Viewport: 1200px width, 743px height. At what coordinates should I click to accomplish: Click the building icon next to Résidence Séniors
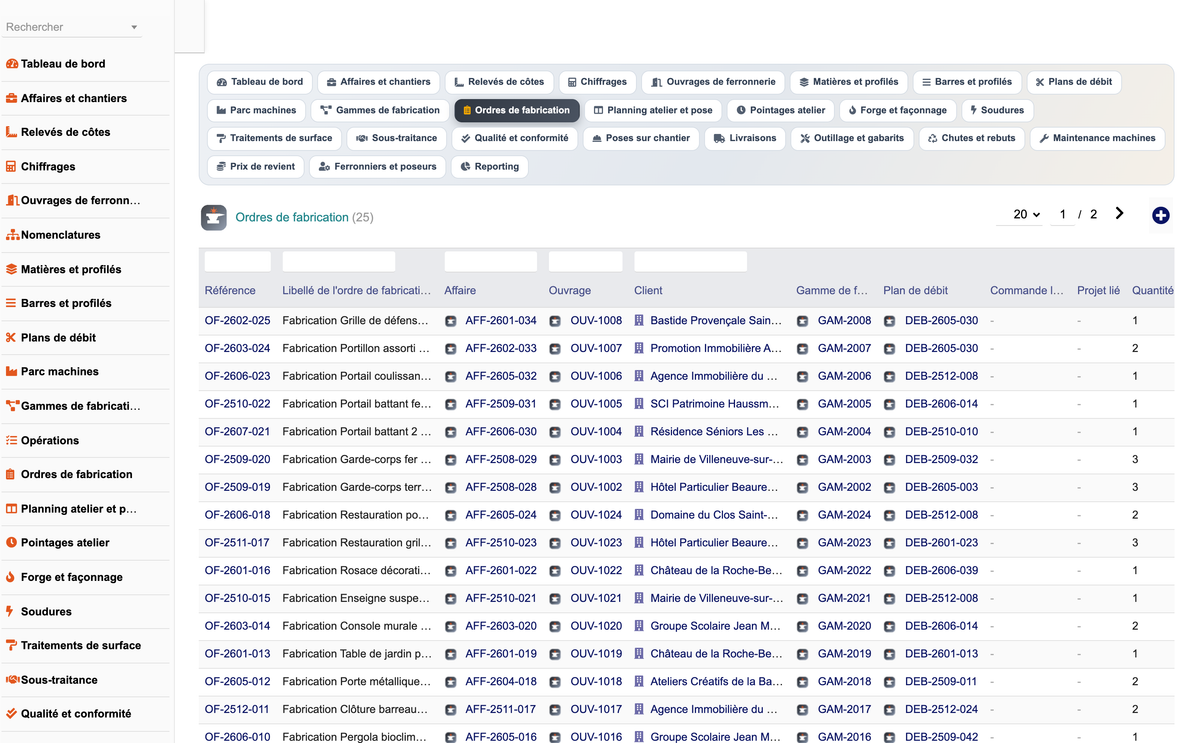pos(639,432)
